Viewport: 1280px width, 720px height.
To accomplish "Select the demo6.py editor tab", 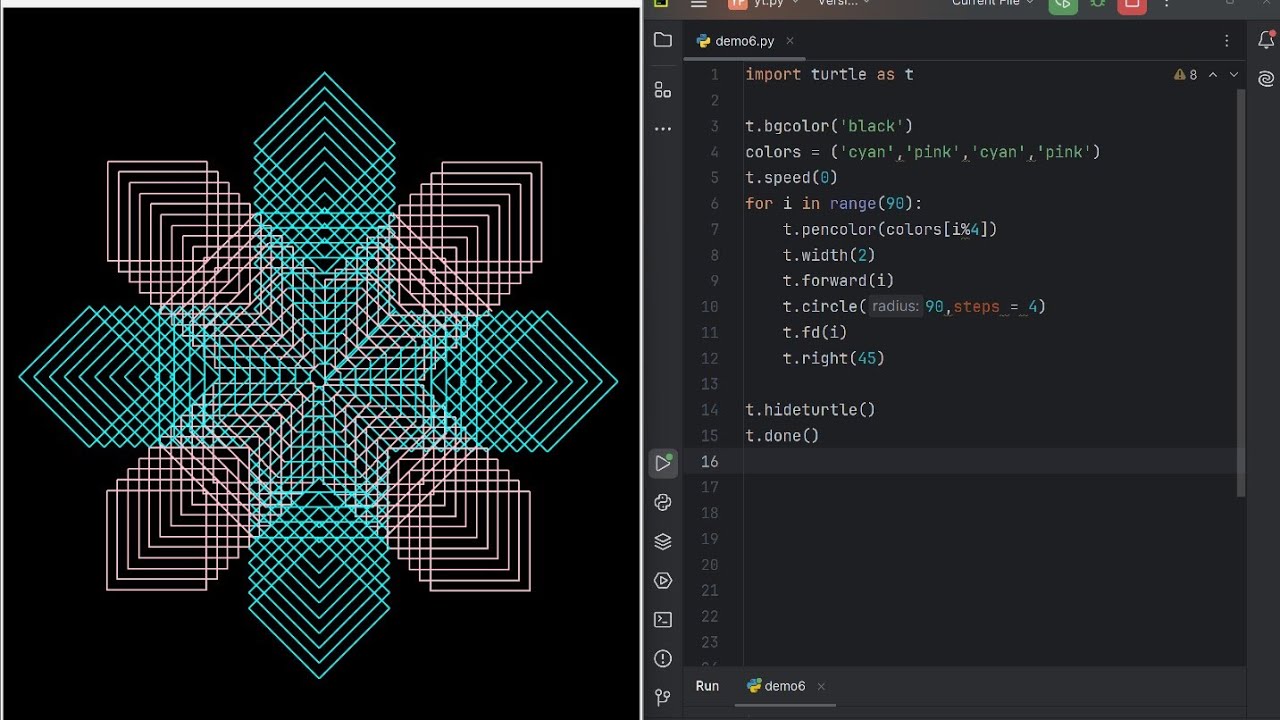I will (x=744, y=41).
